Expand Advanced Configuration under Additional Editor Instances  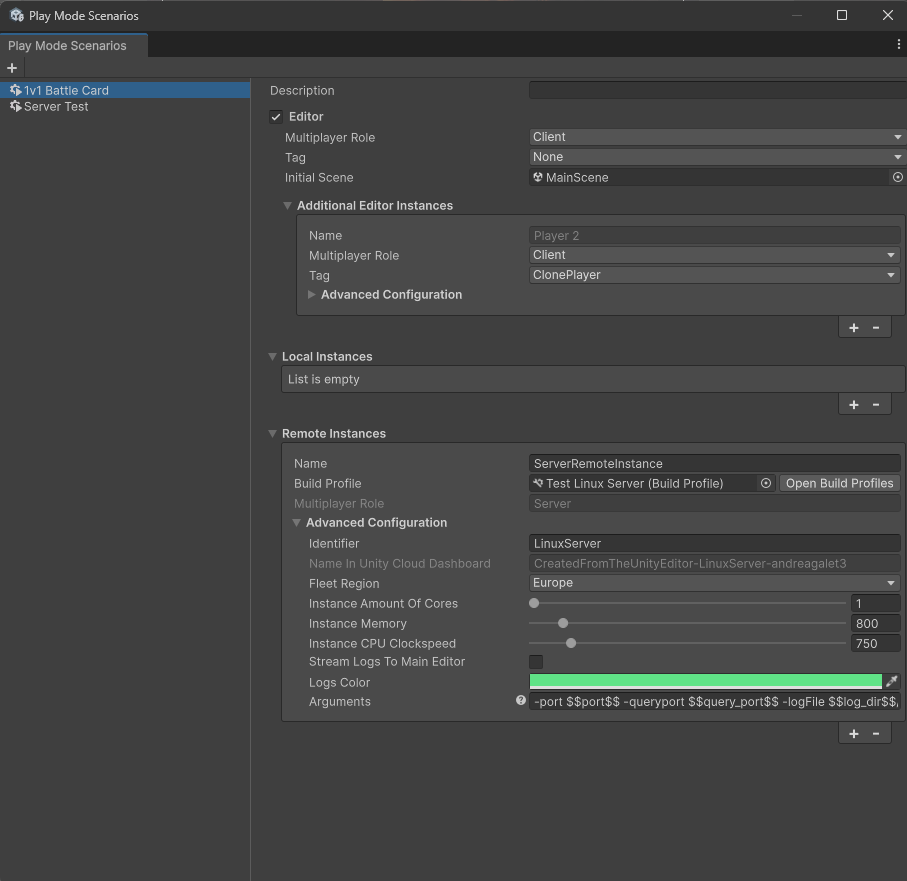pos(312,294)
